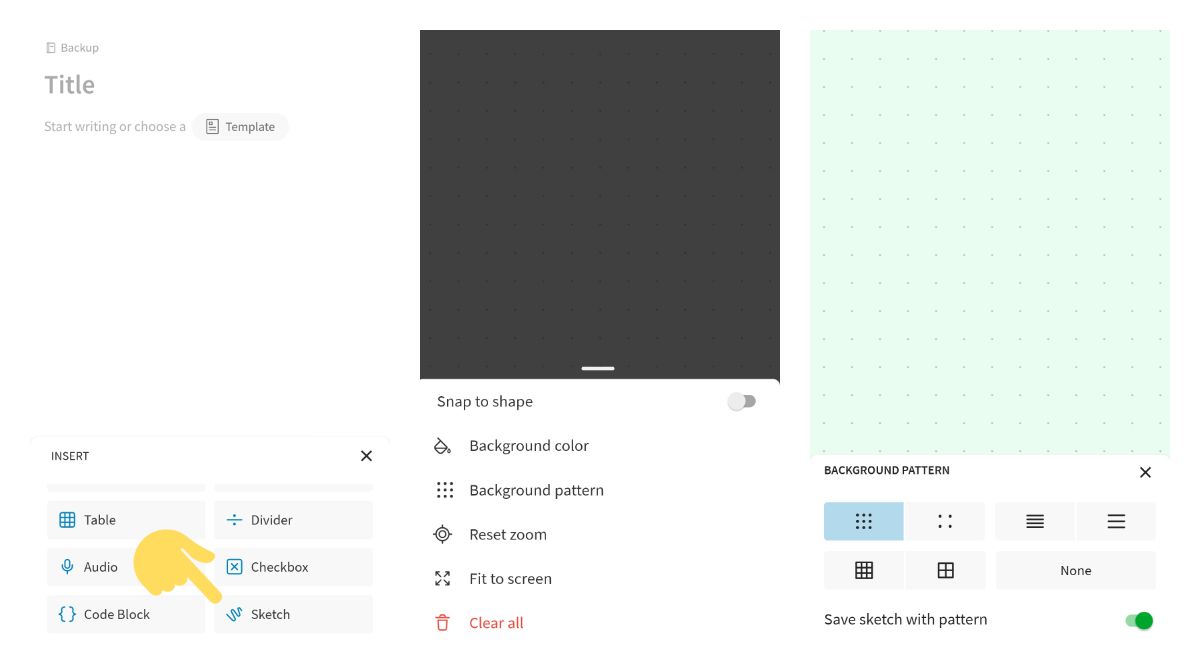The image size is (1200, 670).
Task: Select None to remove the background pattern
Action: click(1076, 570)
